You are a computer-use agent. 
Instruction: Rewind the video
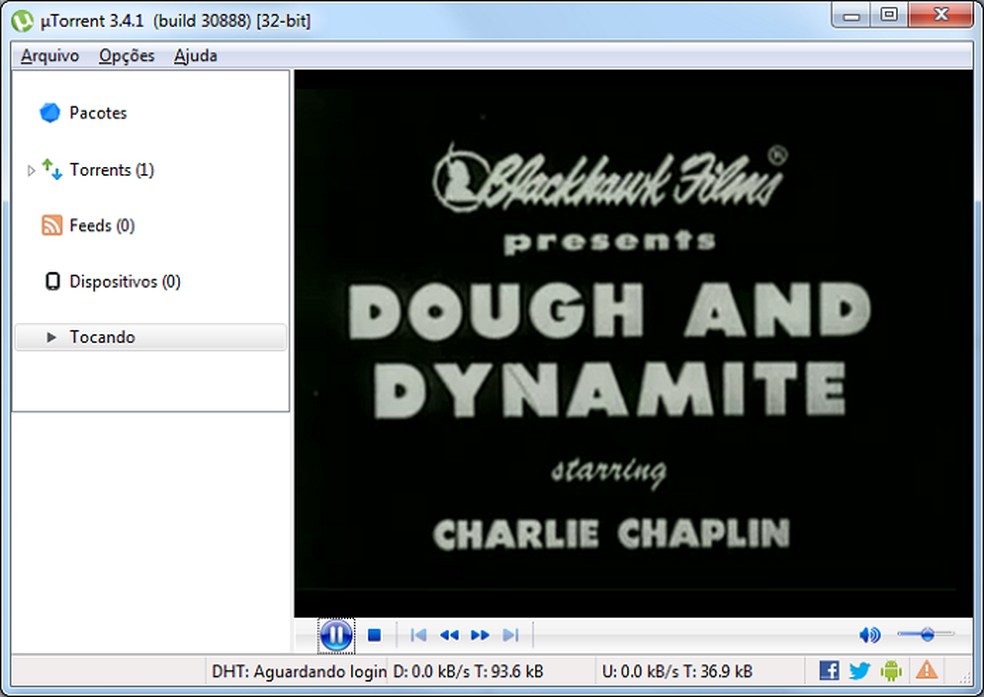[x=449, y=636]
